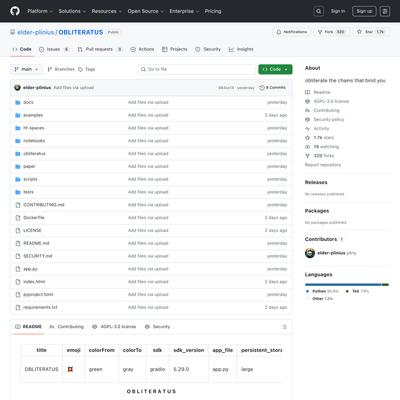
Task: Switch to the Pull requests tab
Action: (100, 49)
